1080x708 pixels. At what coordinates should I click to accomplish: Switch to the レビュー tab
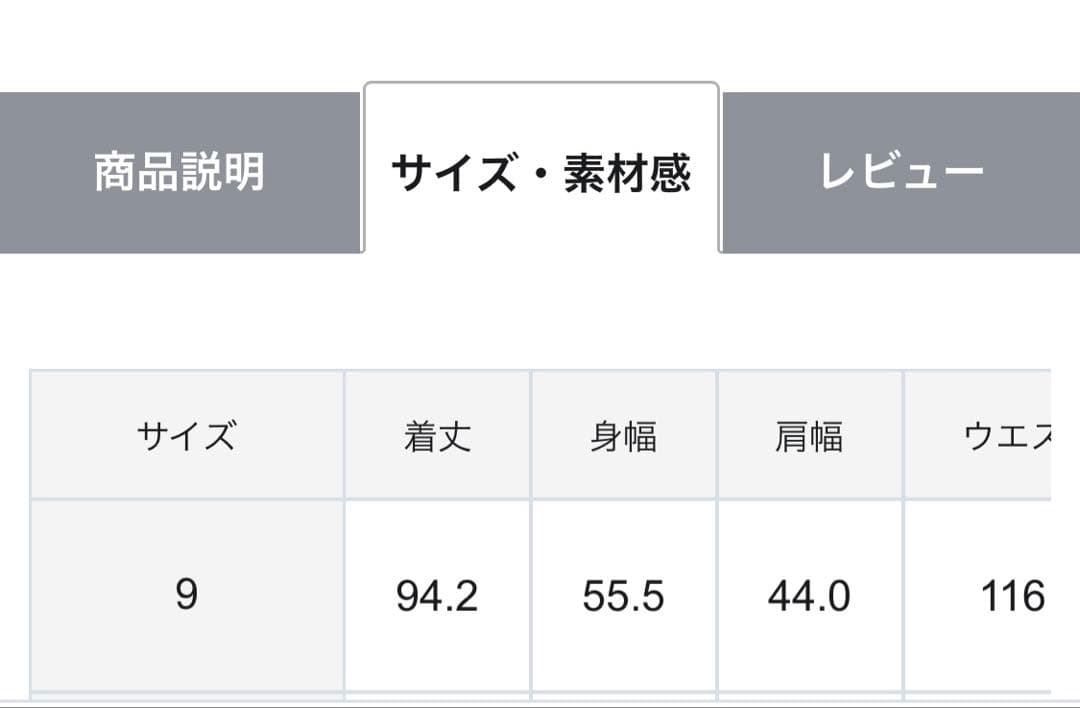(x=900, y=172)
